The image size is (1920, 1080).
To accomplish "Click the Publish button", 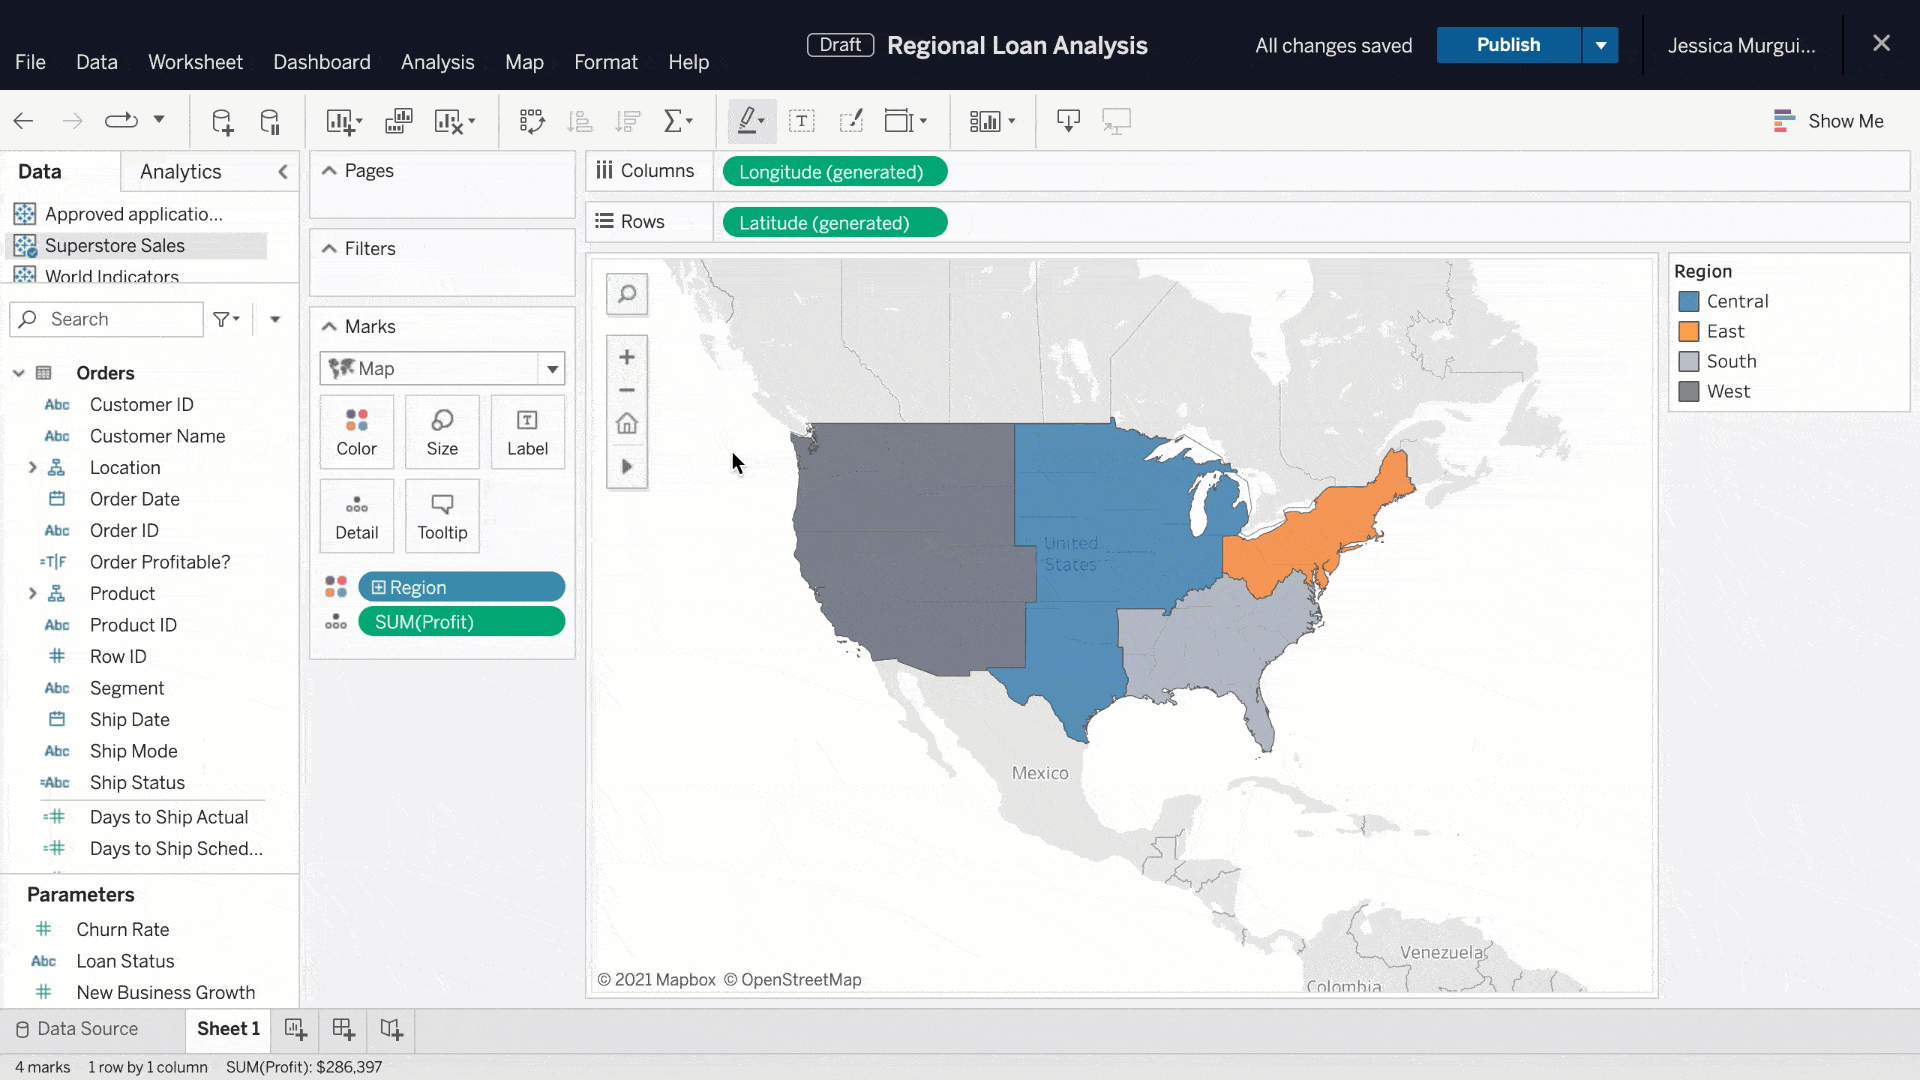I will tap(1508, 45).
